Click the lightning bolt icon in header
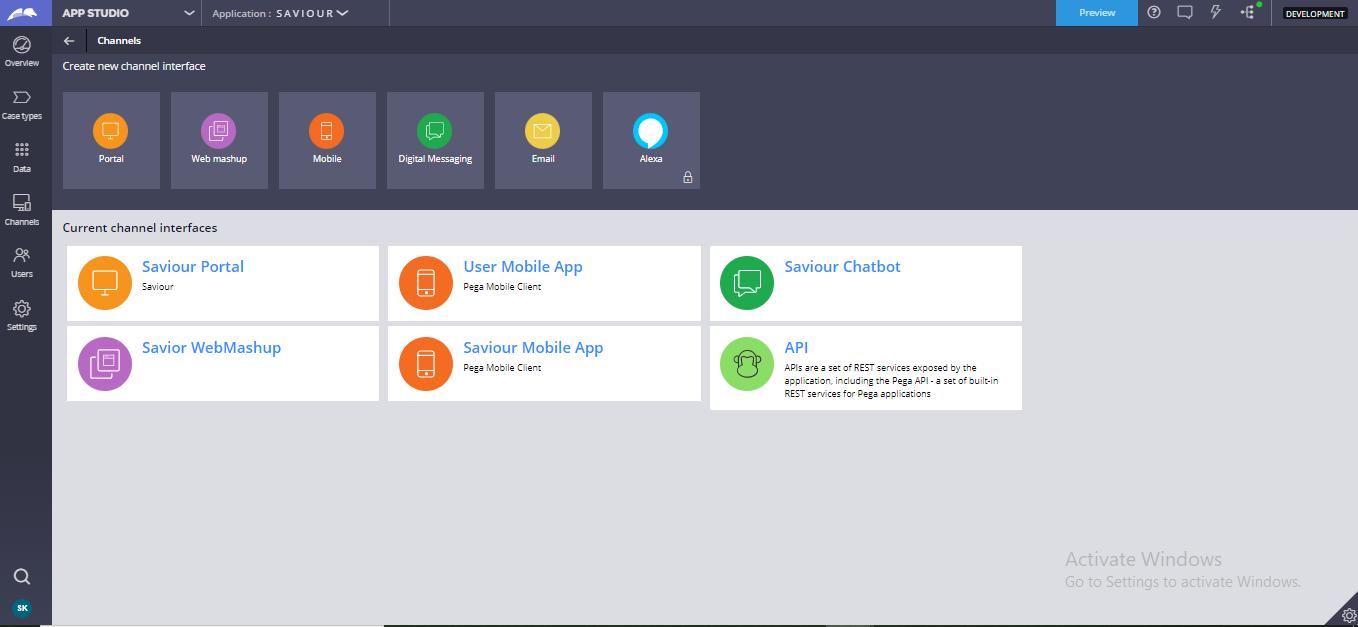1358x627 pixels. click(1216, 13)
